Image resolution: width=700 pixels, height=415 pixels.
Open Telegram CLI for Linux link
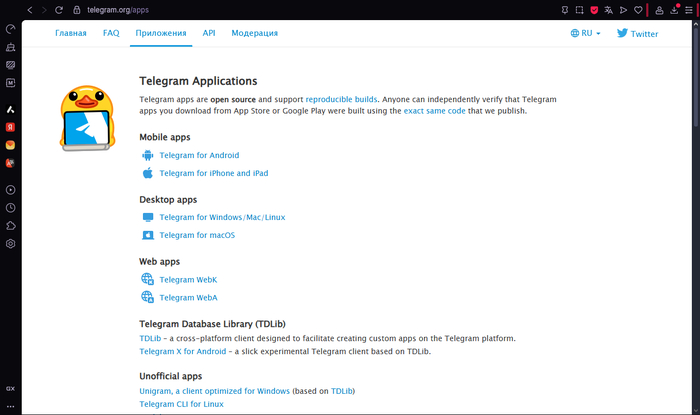click(181, 404)
